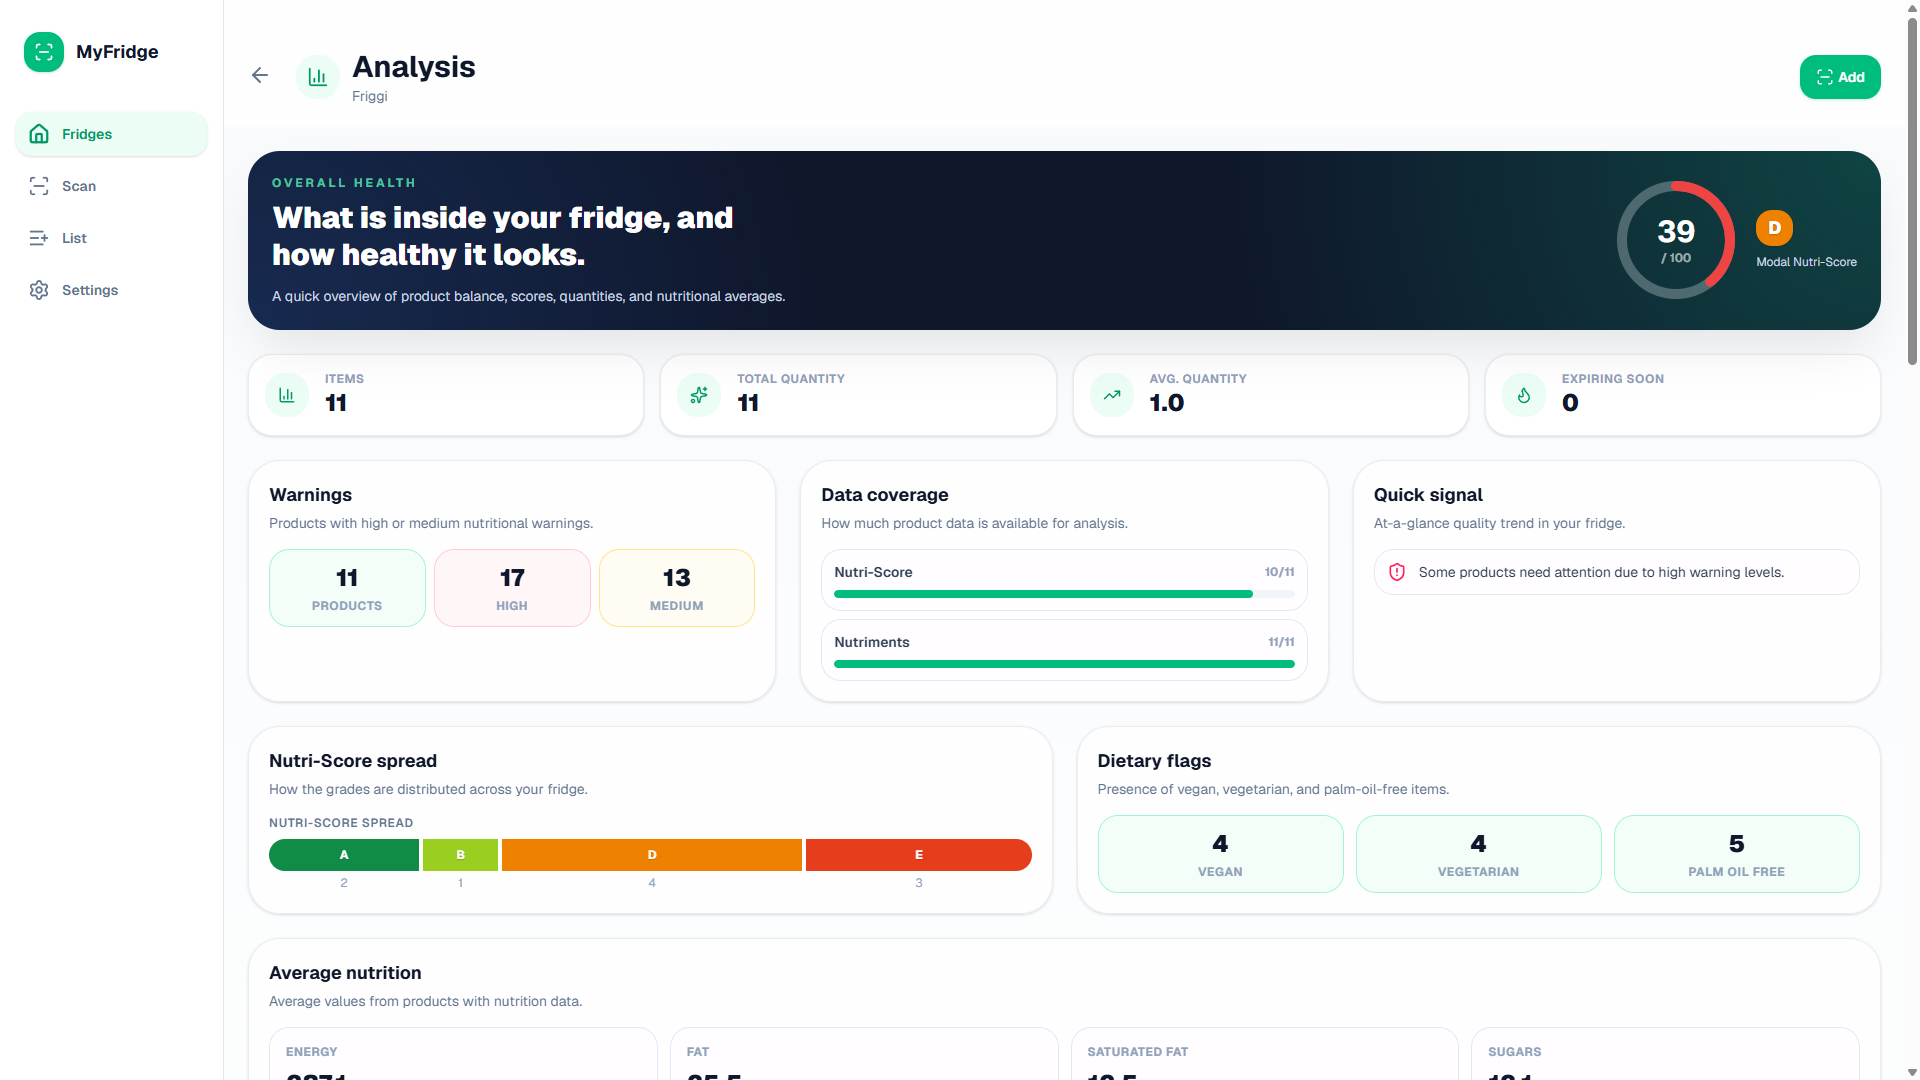Click the light green B grade segment
The width and height of the screenshot is (1920, 1080).
pyautogui.click(x=460, y=855)
